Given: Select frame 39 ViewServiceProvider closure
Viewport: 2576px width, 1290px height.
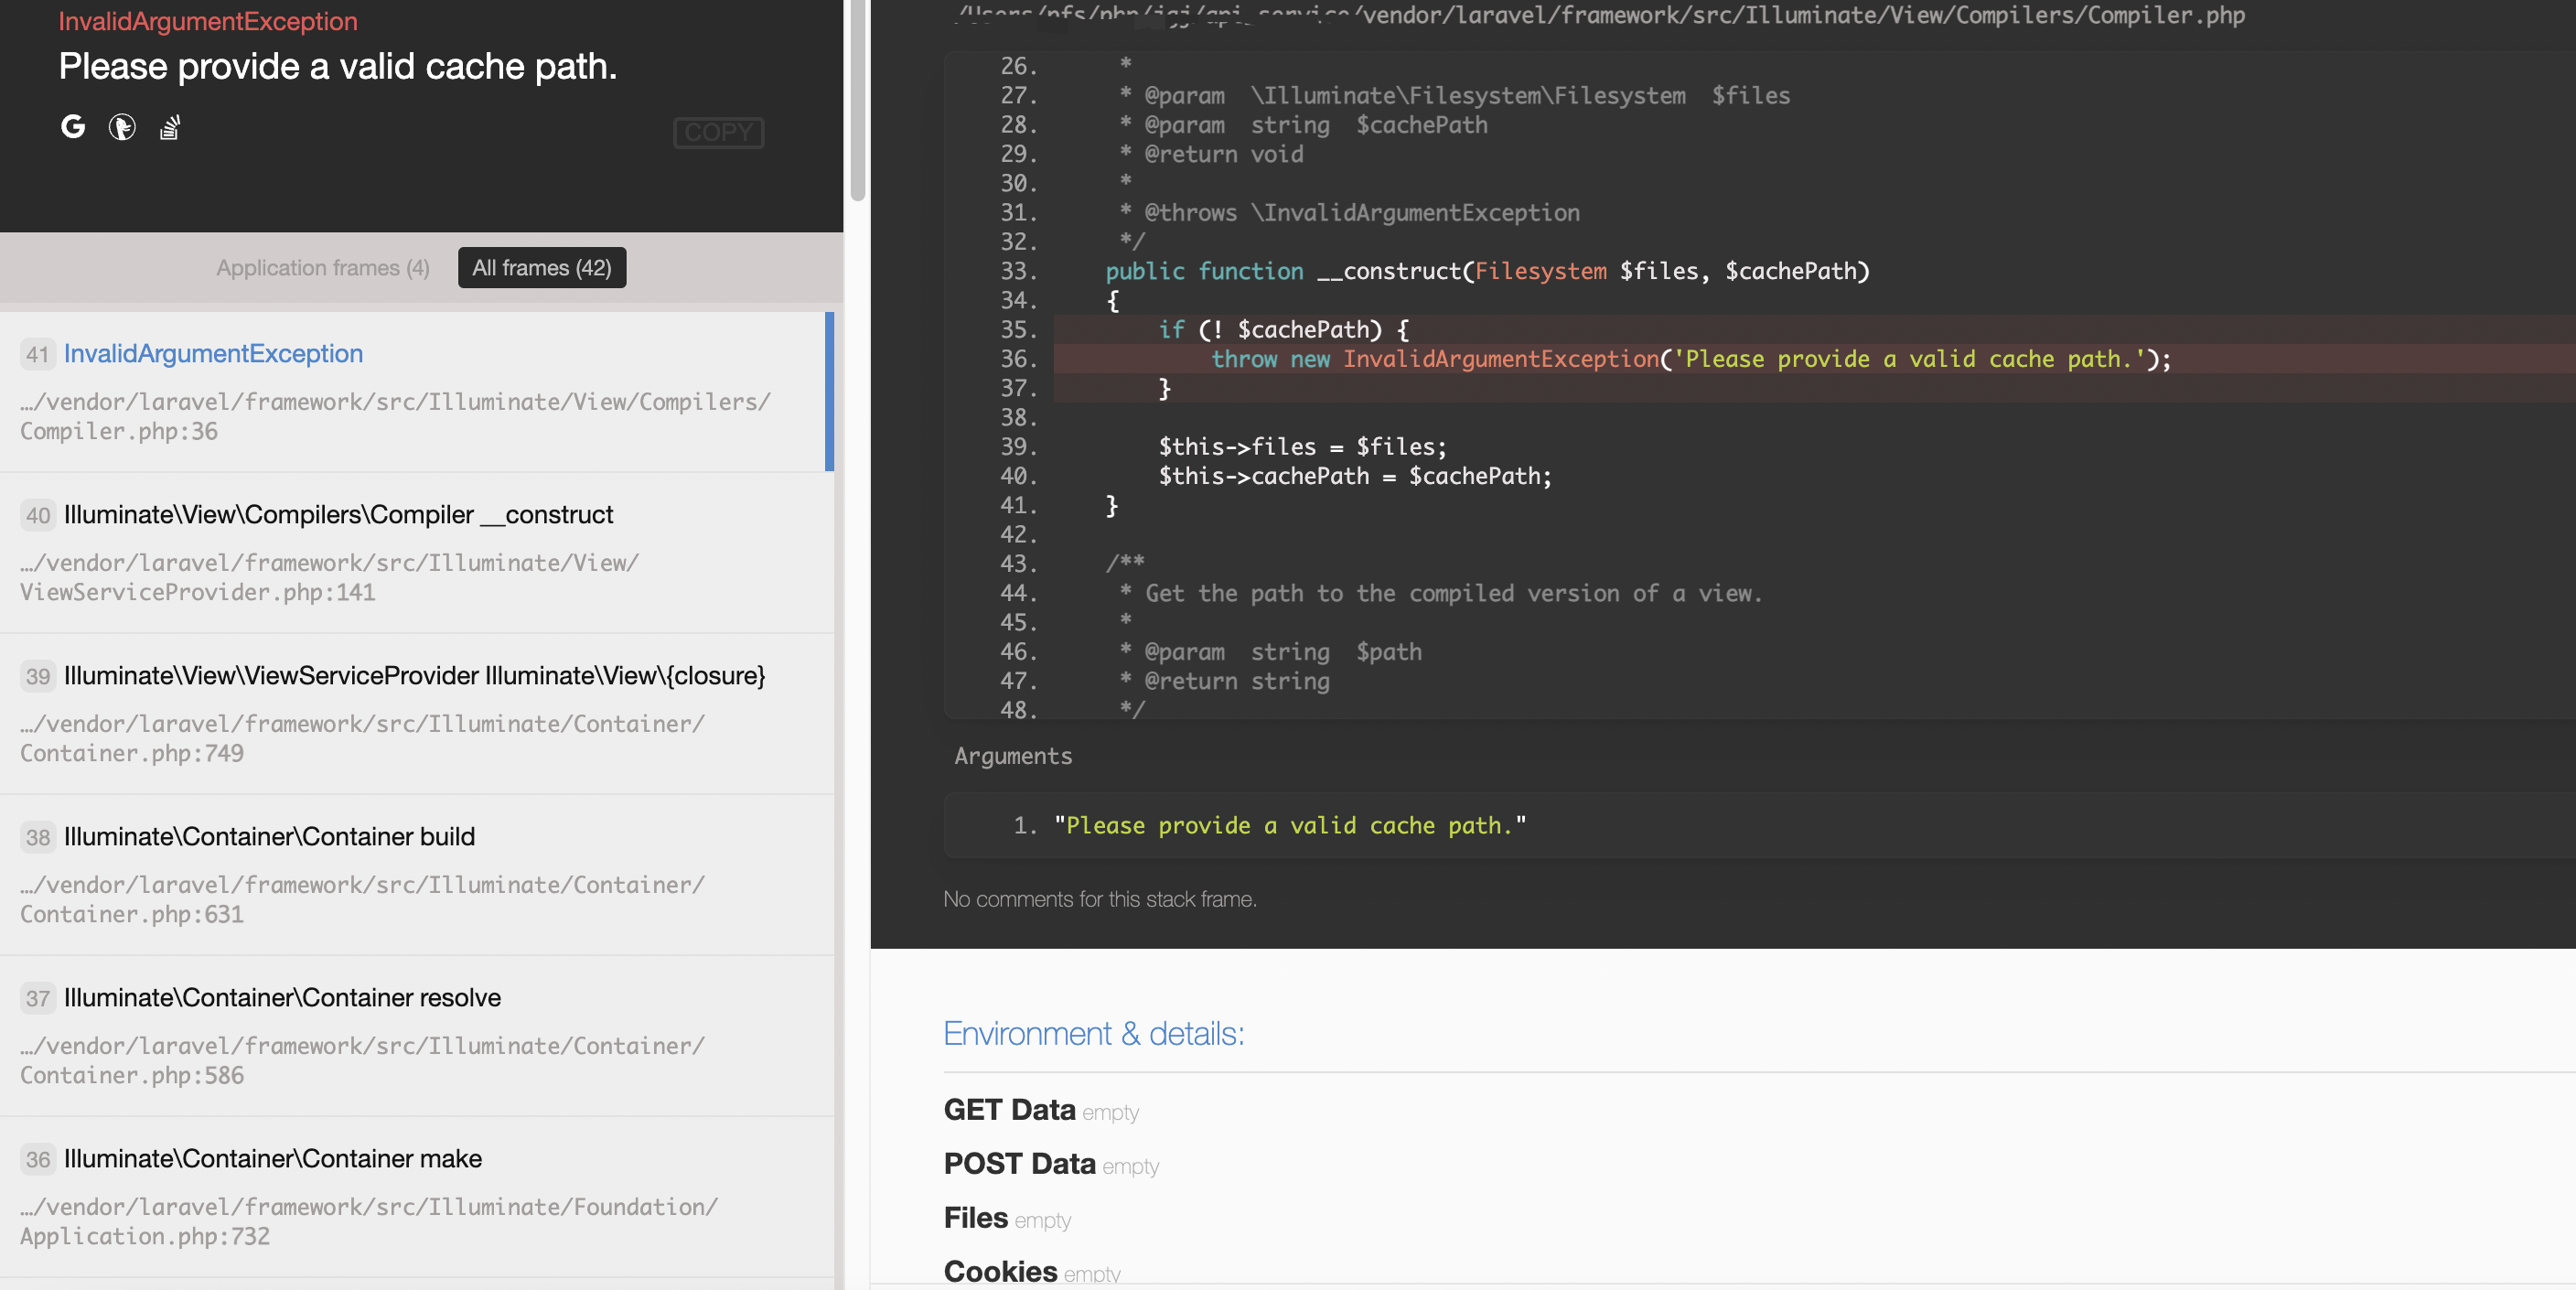Looking at the screenshot, I should coord(413,676).
